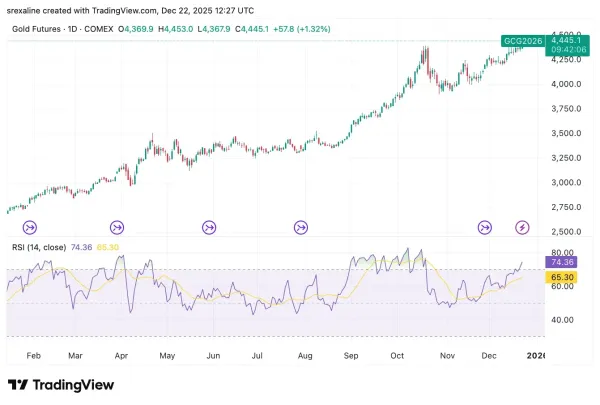Click the contract rollover icon above December
The width and height of the screenshot is (600, 405).
point(485,227)
